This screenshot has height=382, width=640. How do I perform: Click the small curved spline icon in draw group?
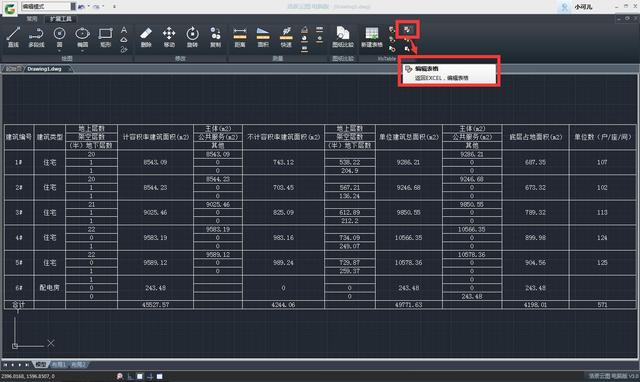click(x=124, y=49)
